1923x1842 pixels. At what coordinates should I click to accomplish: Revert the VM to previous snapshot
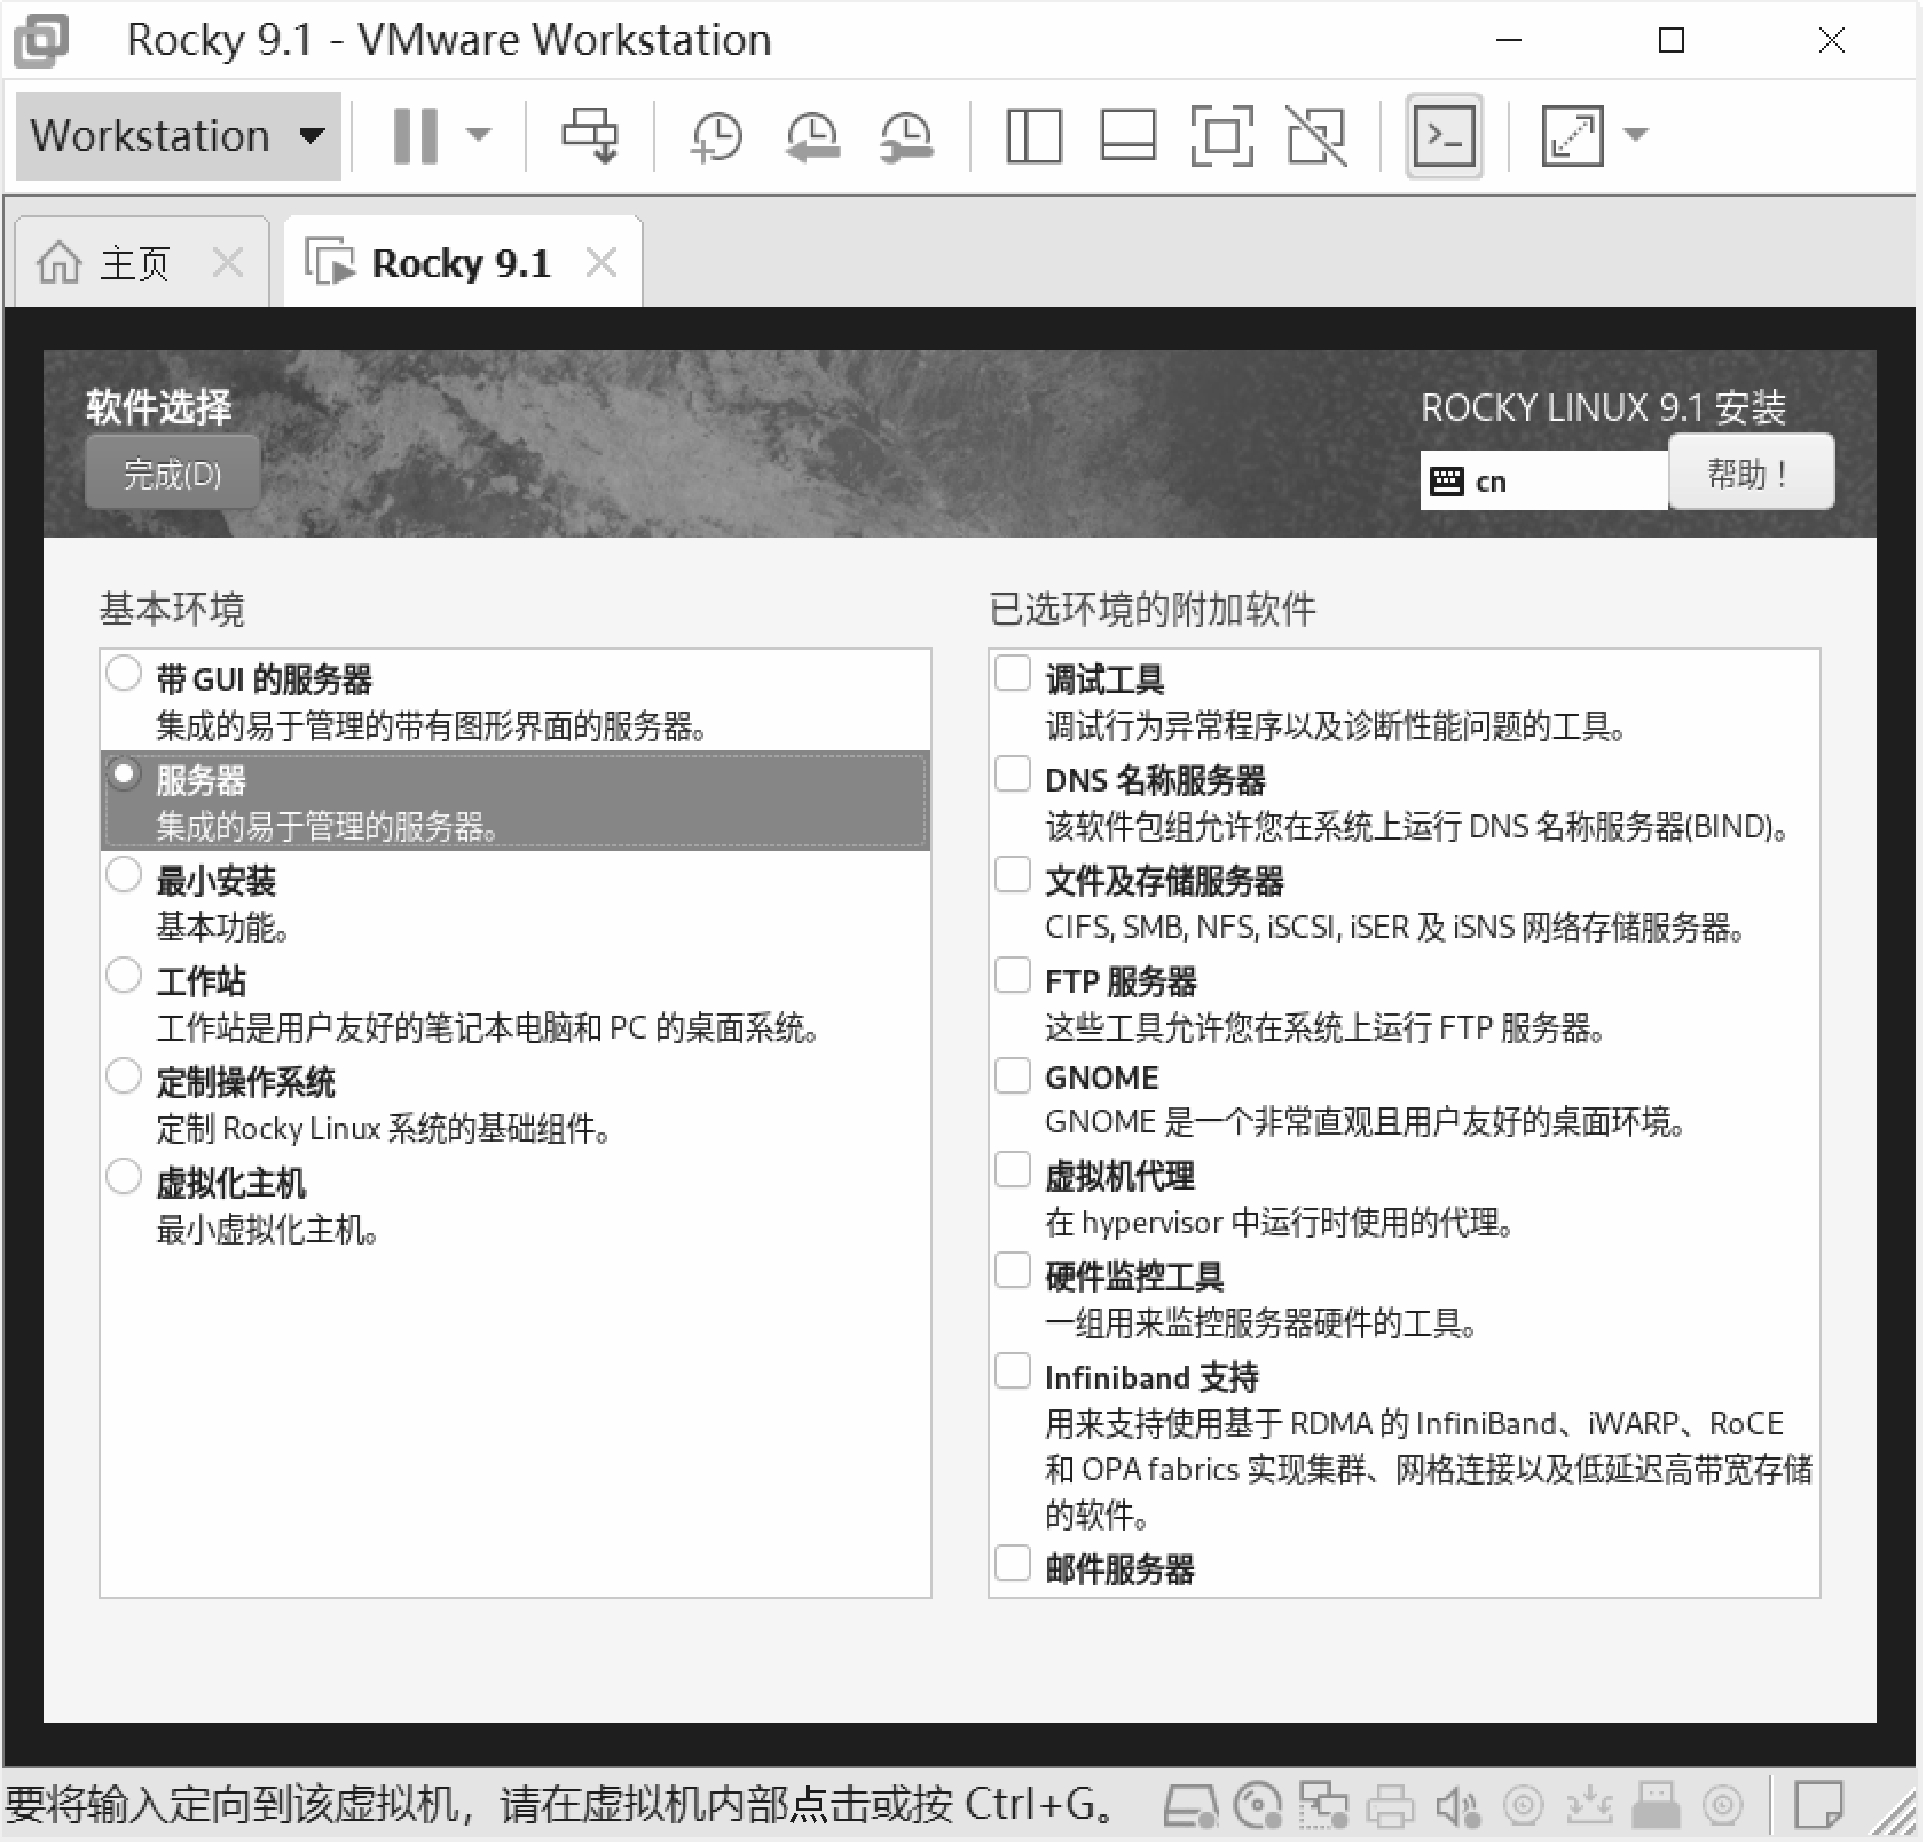[811, 135]
